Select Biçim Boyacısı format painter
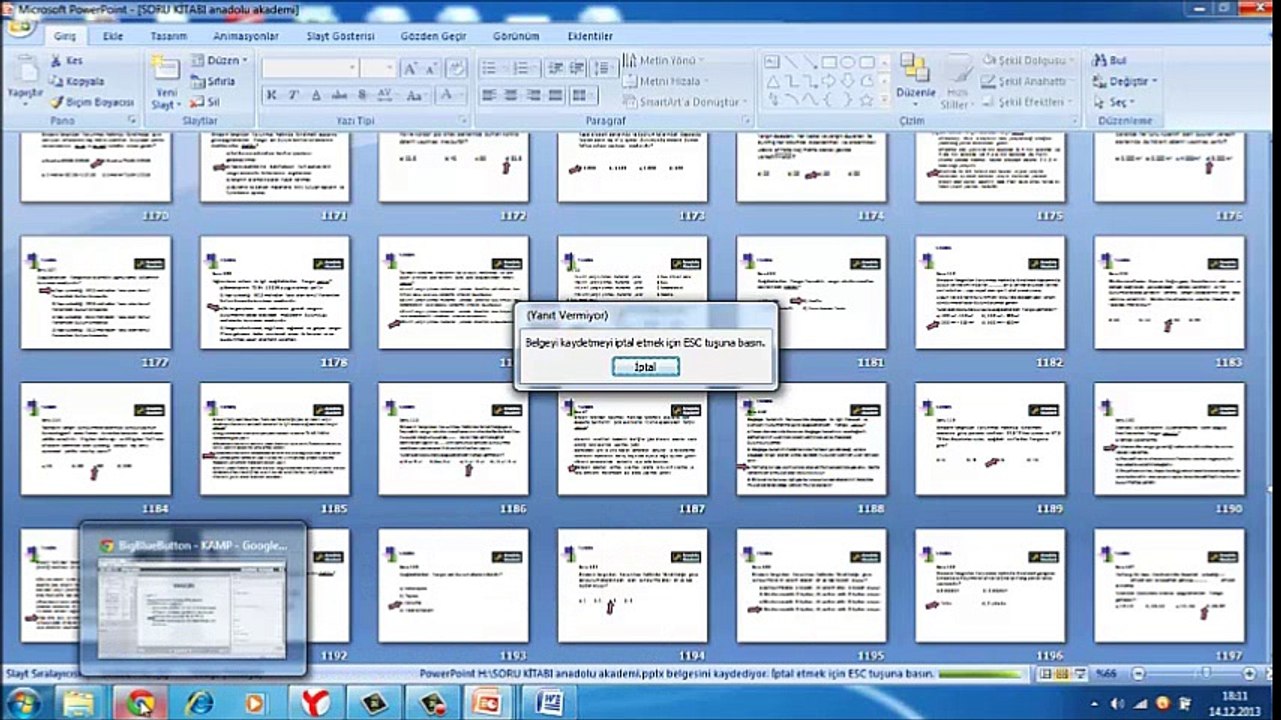Image resolution: width=1281 pixels, height=720 pixels. 92,102
